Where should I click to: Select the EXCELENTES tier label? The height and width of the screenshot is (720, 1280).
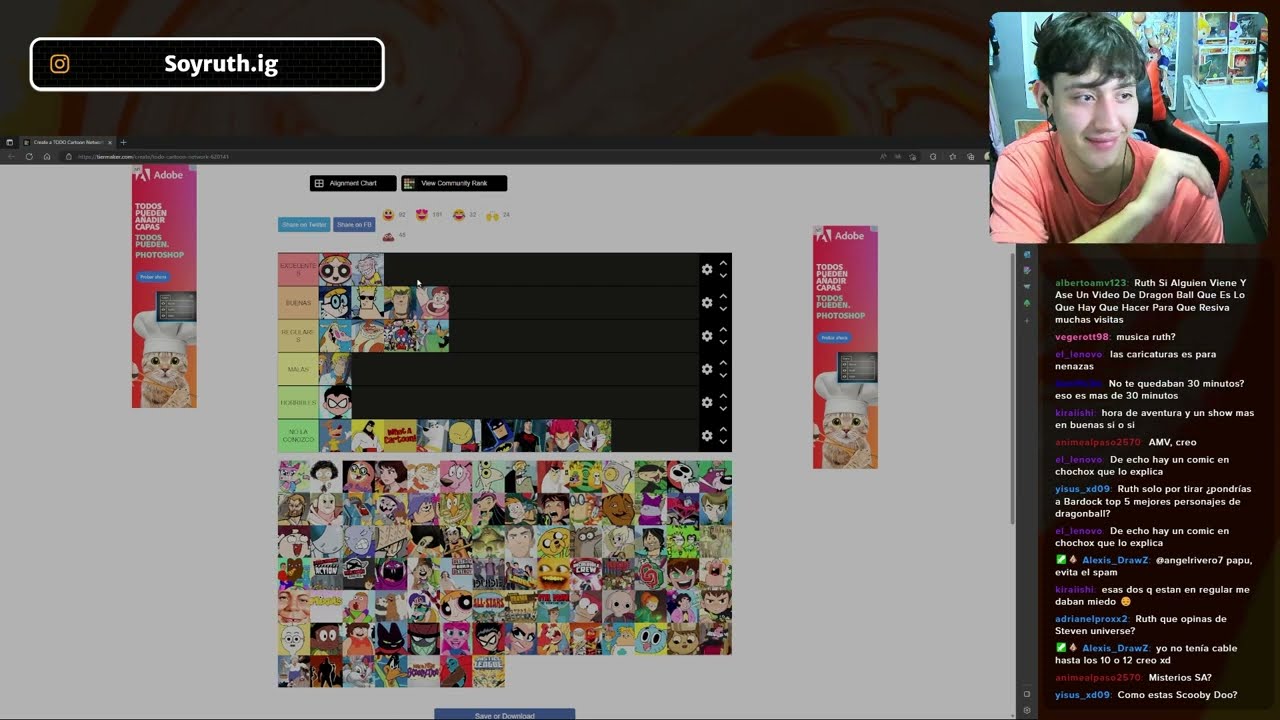[x=298, y=269]
